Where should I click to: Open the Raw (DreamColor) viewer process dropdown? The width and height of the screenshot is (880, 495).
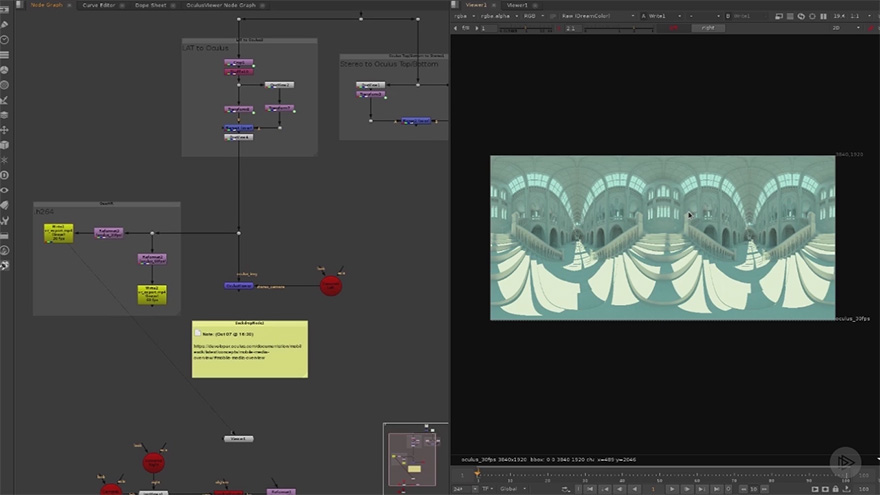click(x=598, y=16)
